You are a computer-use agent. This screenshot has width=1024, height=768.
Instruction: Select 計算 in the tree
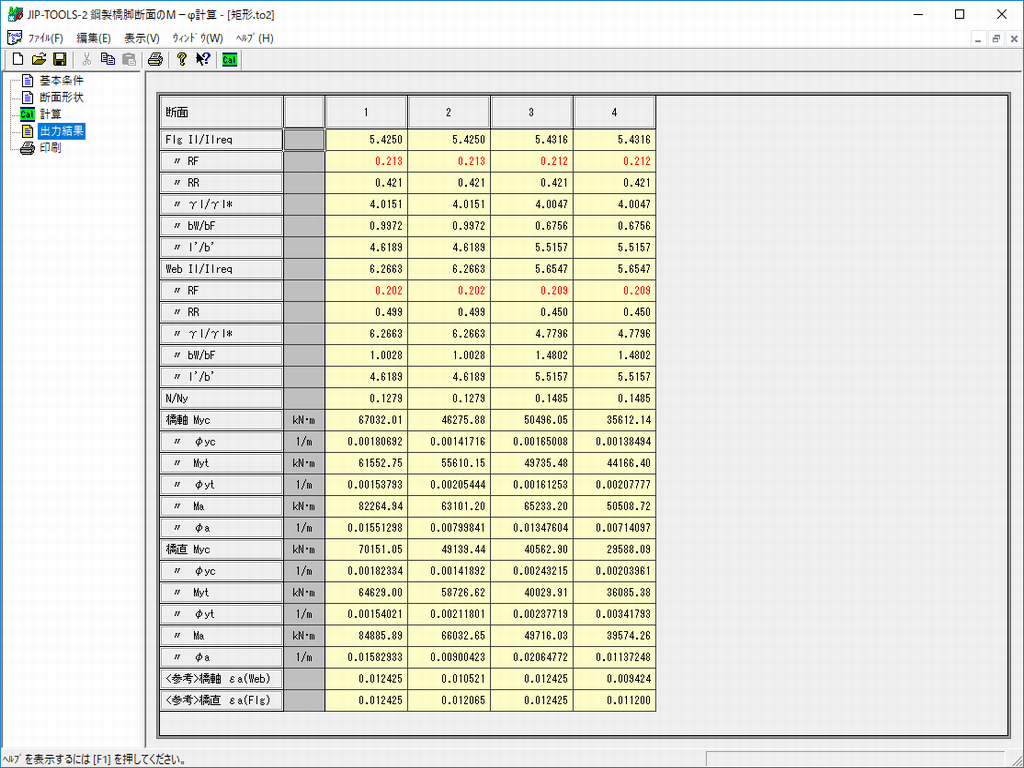50,114
